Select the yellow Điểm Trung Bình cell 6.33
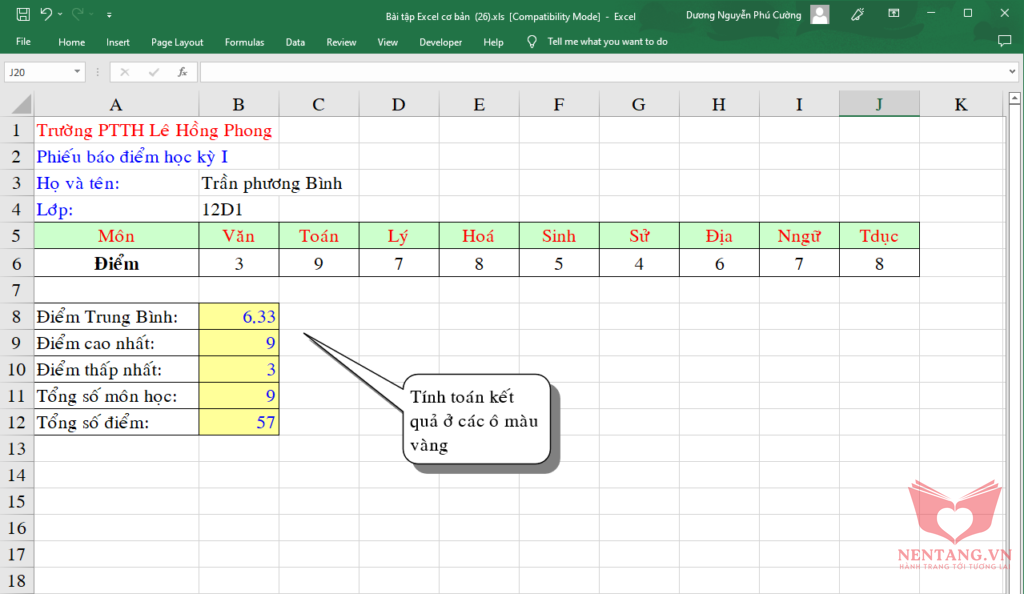1024x594 pixels. 239,317
